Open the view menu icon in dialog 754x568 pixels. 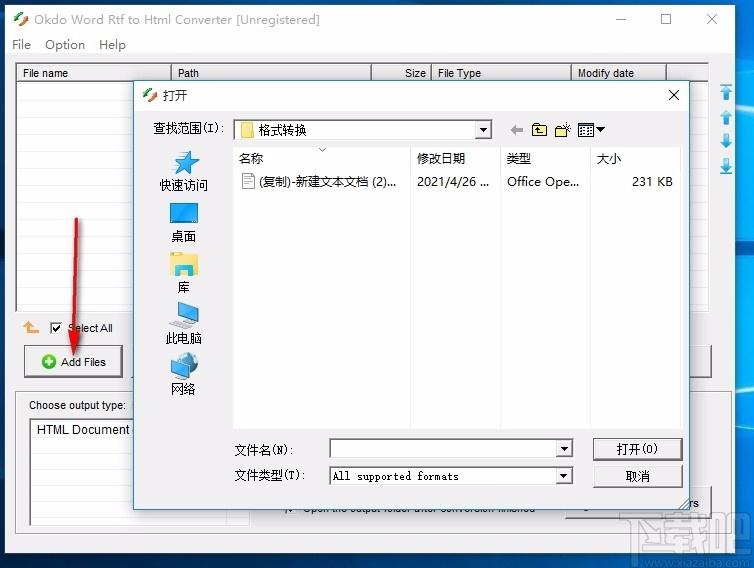pos(591,130)
